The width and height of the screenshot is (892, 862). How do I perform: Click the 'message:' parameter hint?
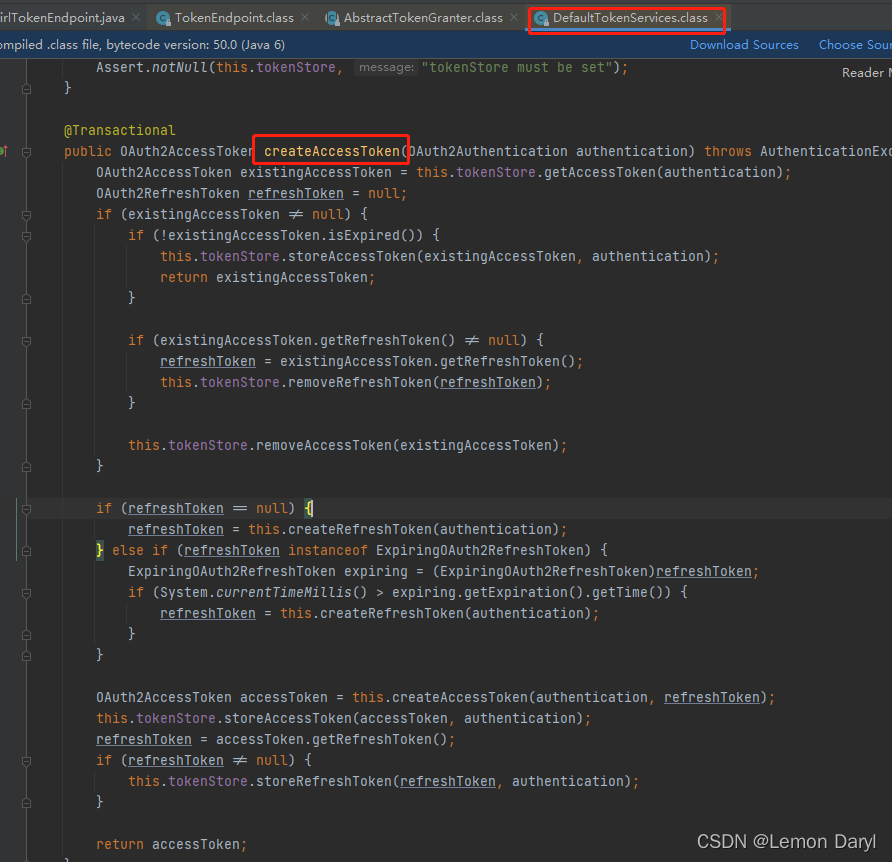click(386, 68)
